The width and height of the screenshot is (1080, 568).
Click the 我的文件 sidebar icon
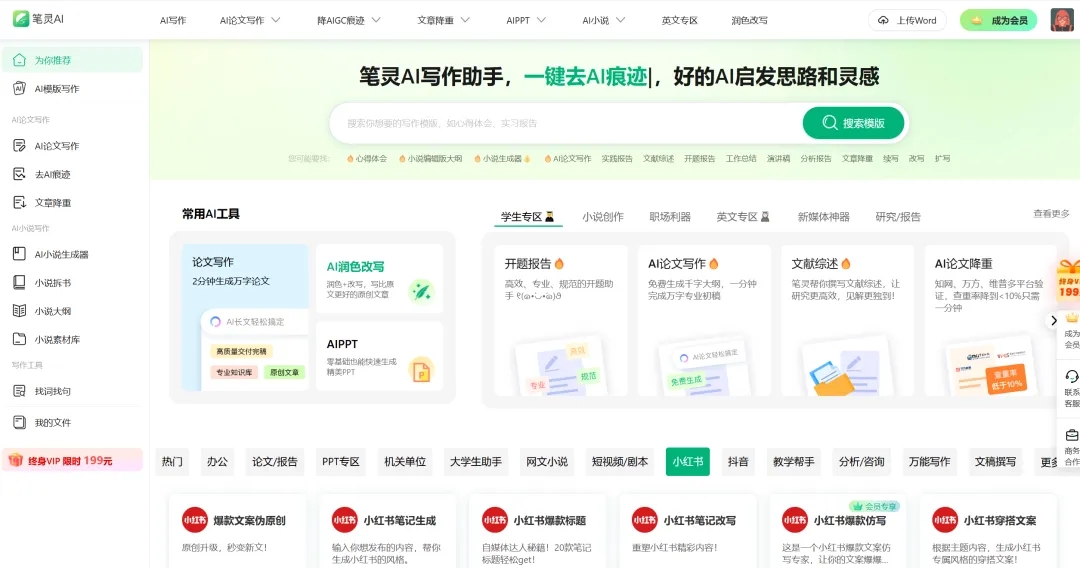[19, 422]
